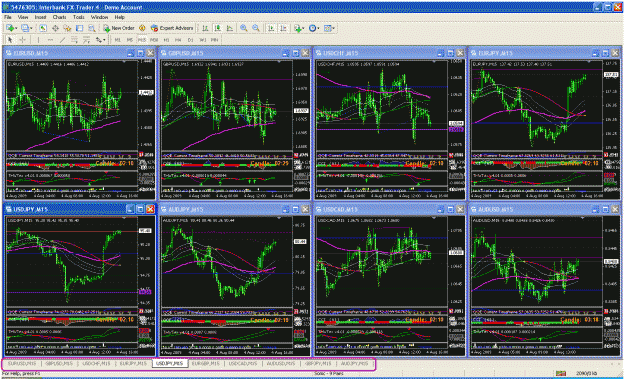Toggle the chart shift option
Image resolution: width=625 pixels, height=379 pixels.
tap(283, 28)
